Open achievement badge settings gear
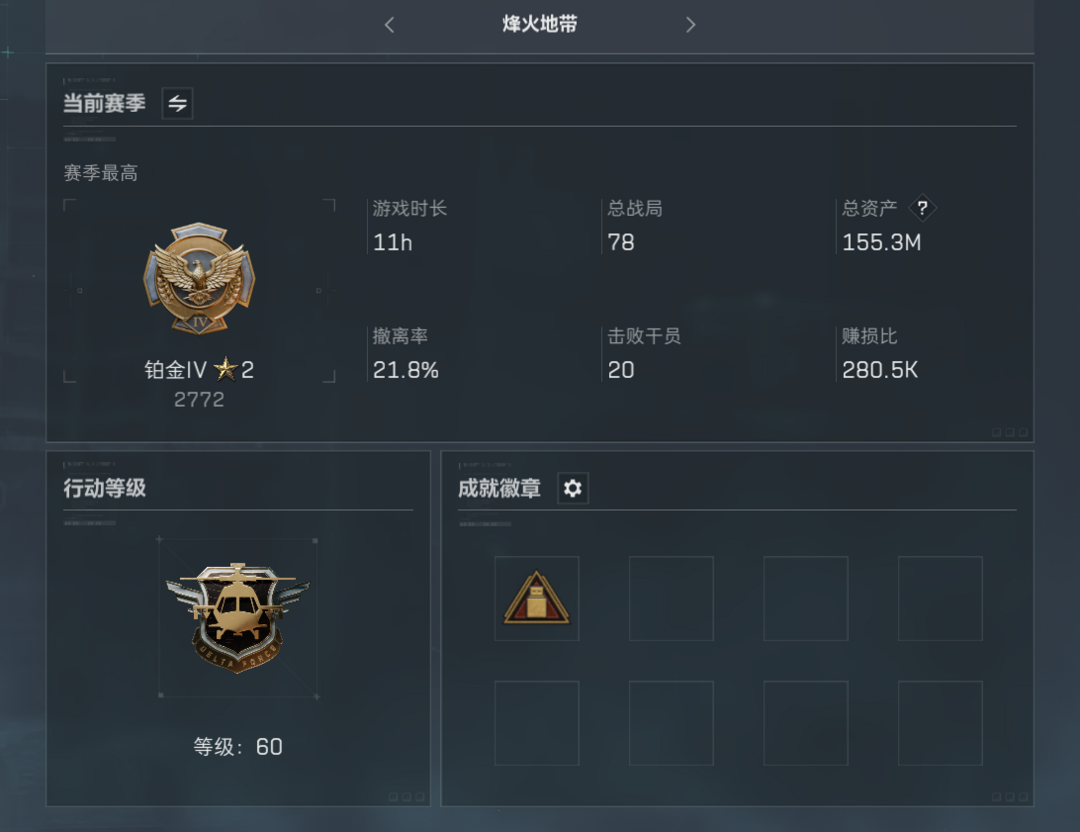 pyautogui.click(x=572, y=488)
